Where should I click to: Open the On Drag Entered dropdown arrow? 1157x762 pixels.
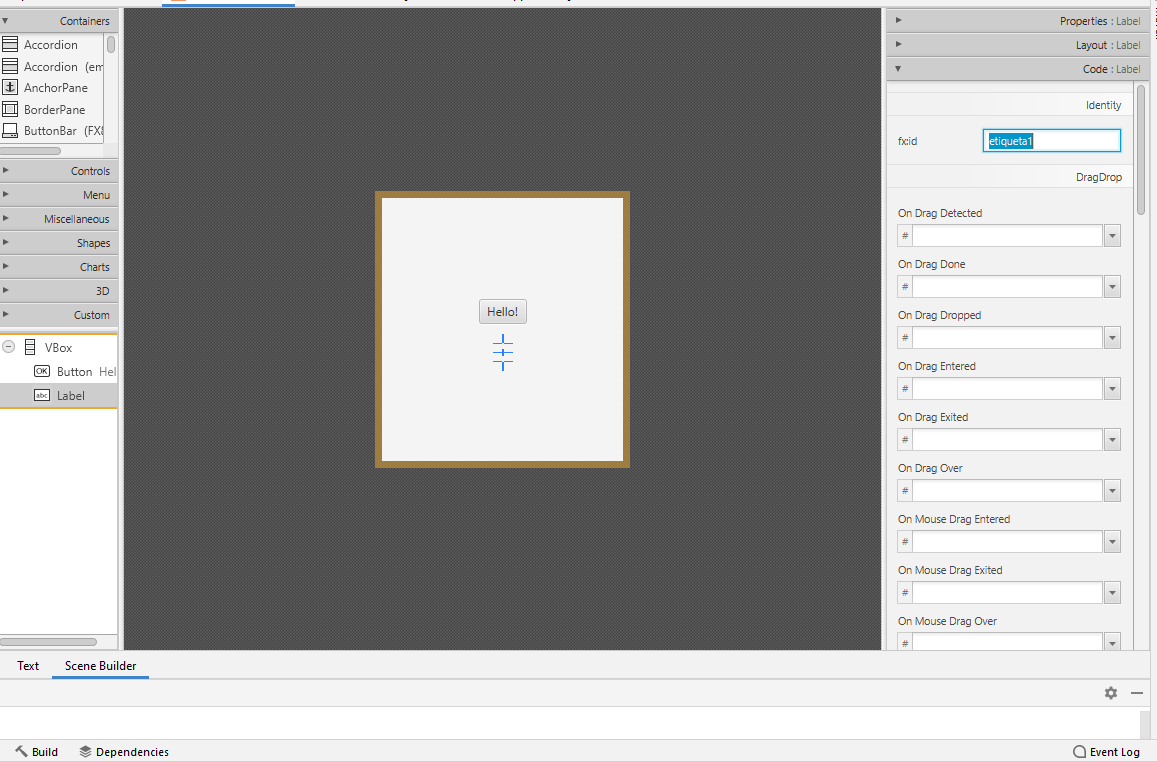click(1112, 389)
